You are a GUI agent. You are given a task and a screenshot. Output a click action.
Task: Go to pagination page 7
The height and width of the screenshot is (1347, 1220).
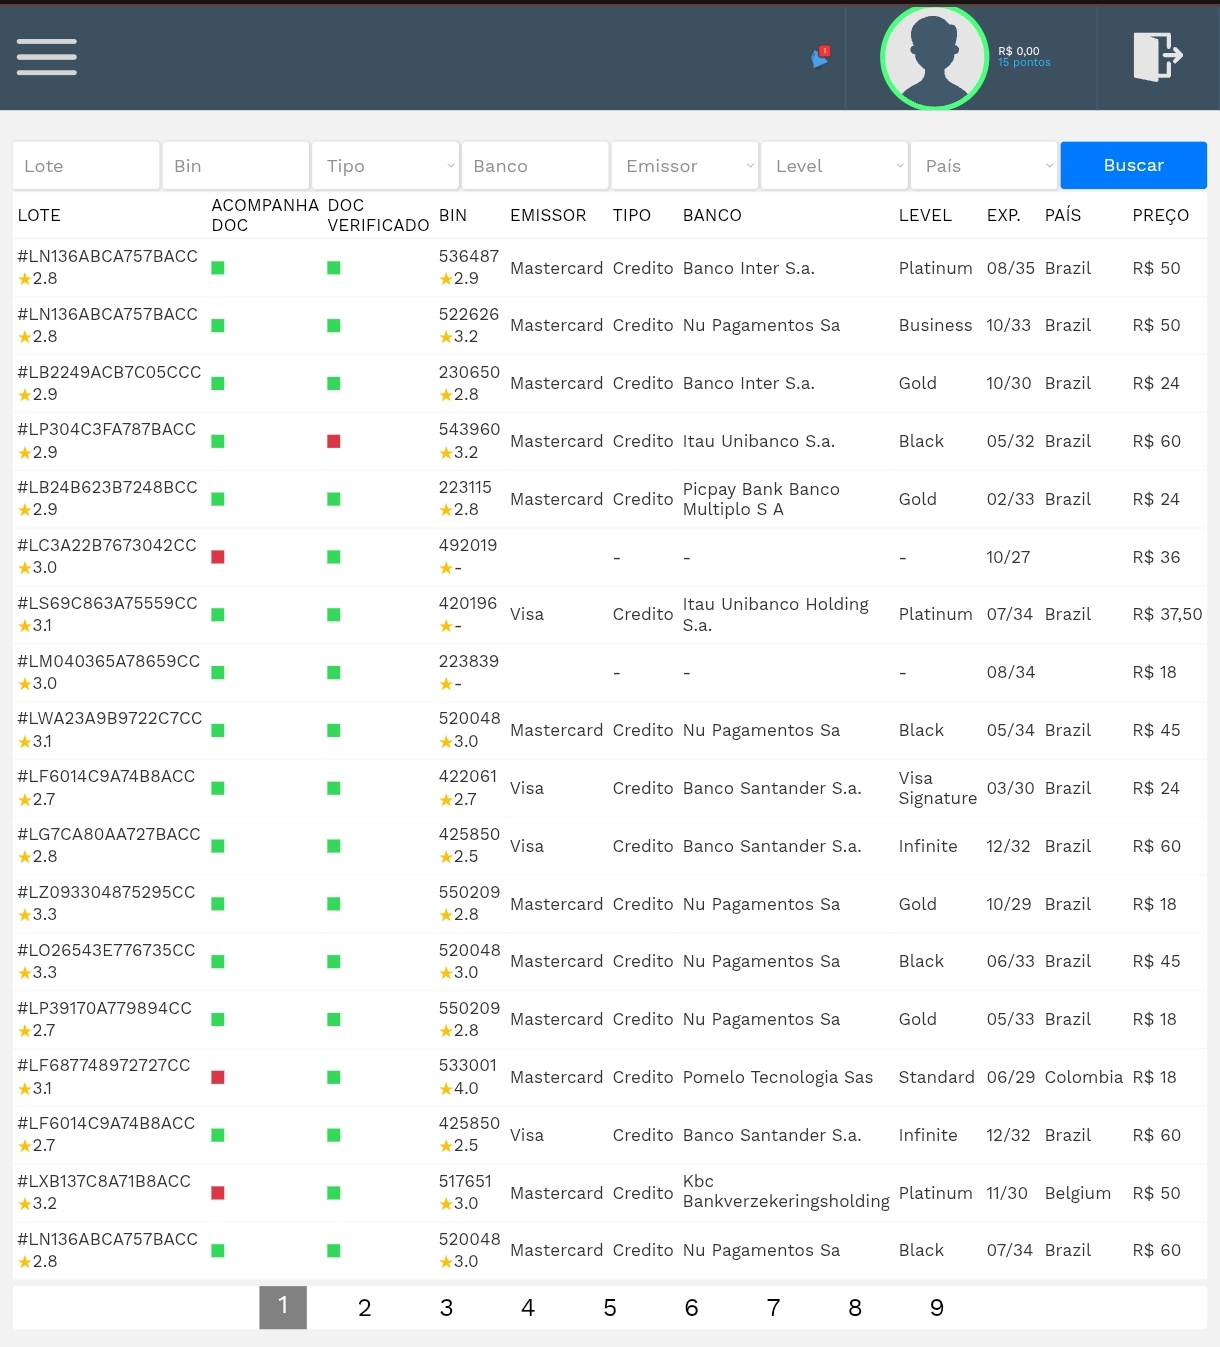(x=773, y=1308)
